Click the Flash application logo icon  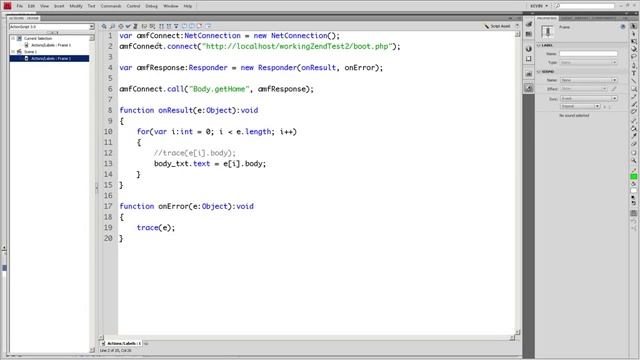click(x=7, y=6)
